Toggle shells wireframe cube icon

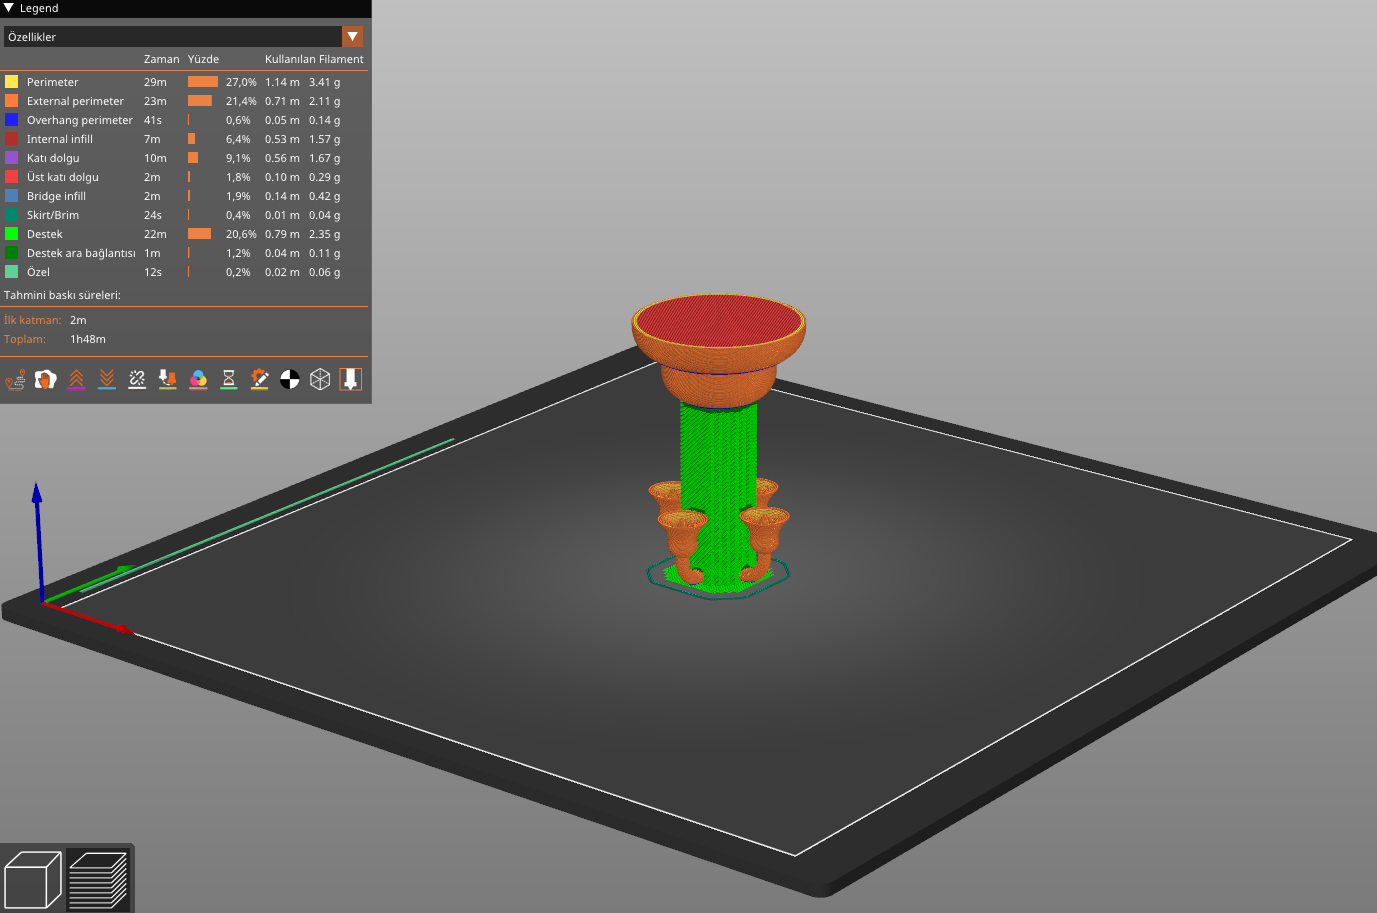tap(320, 380)
